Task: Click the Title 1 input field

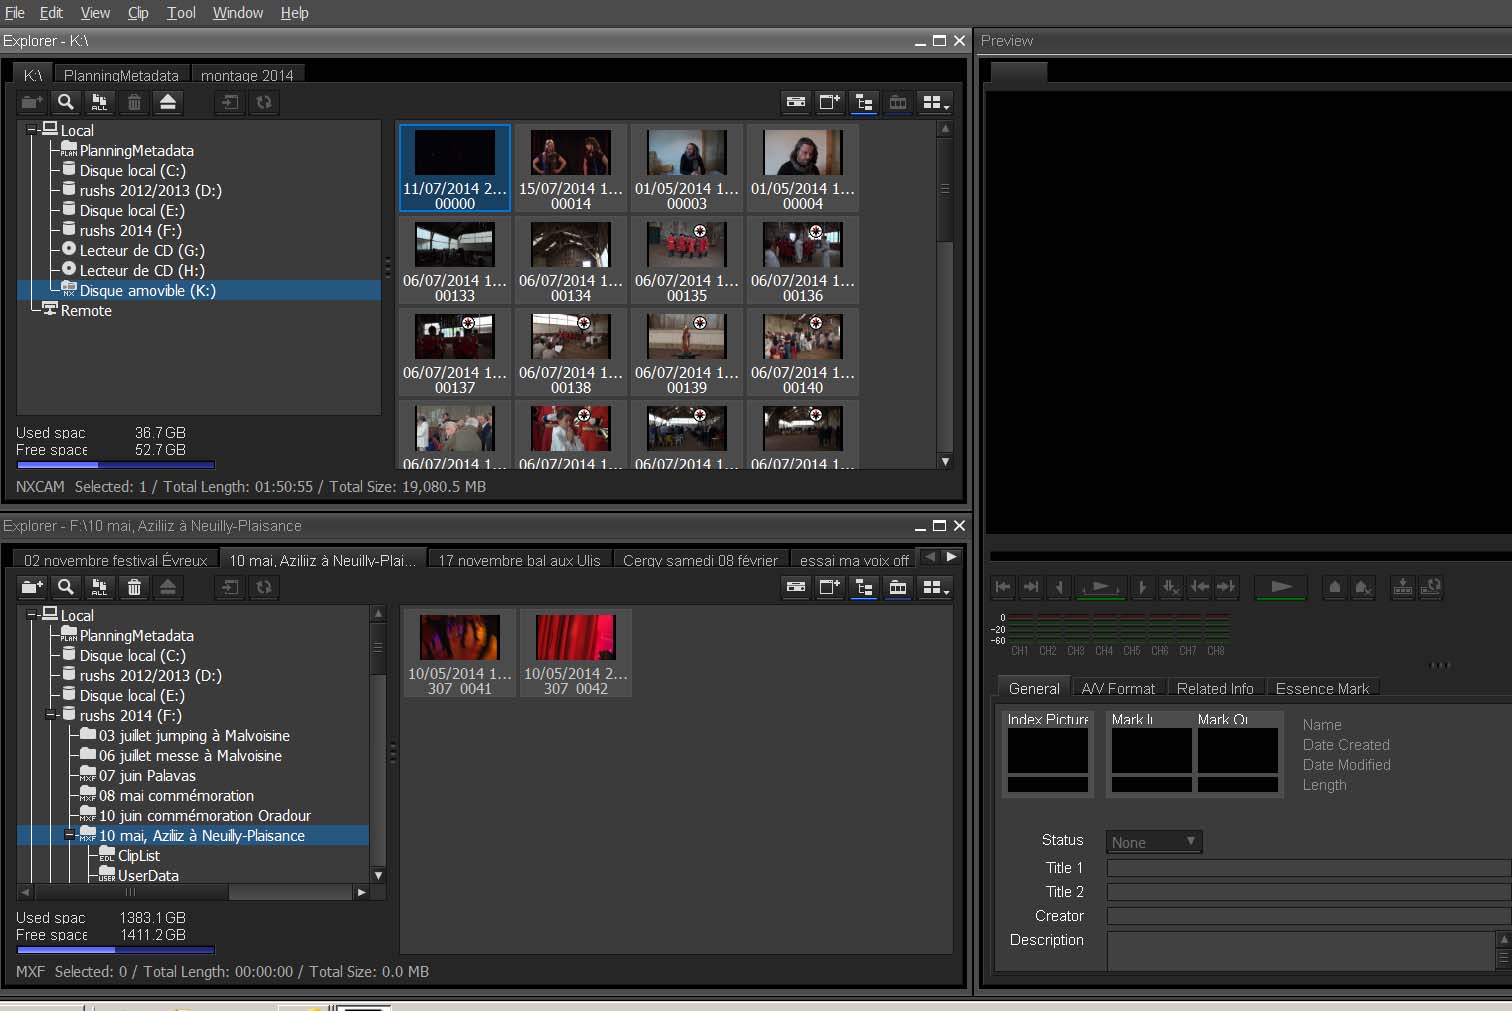Action: pos(1308,868)
